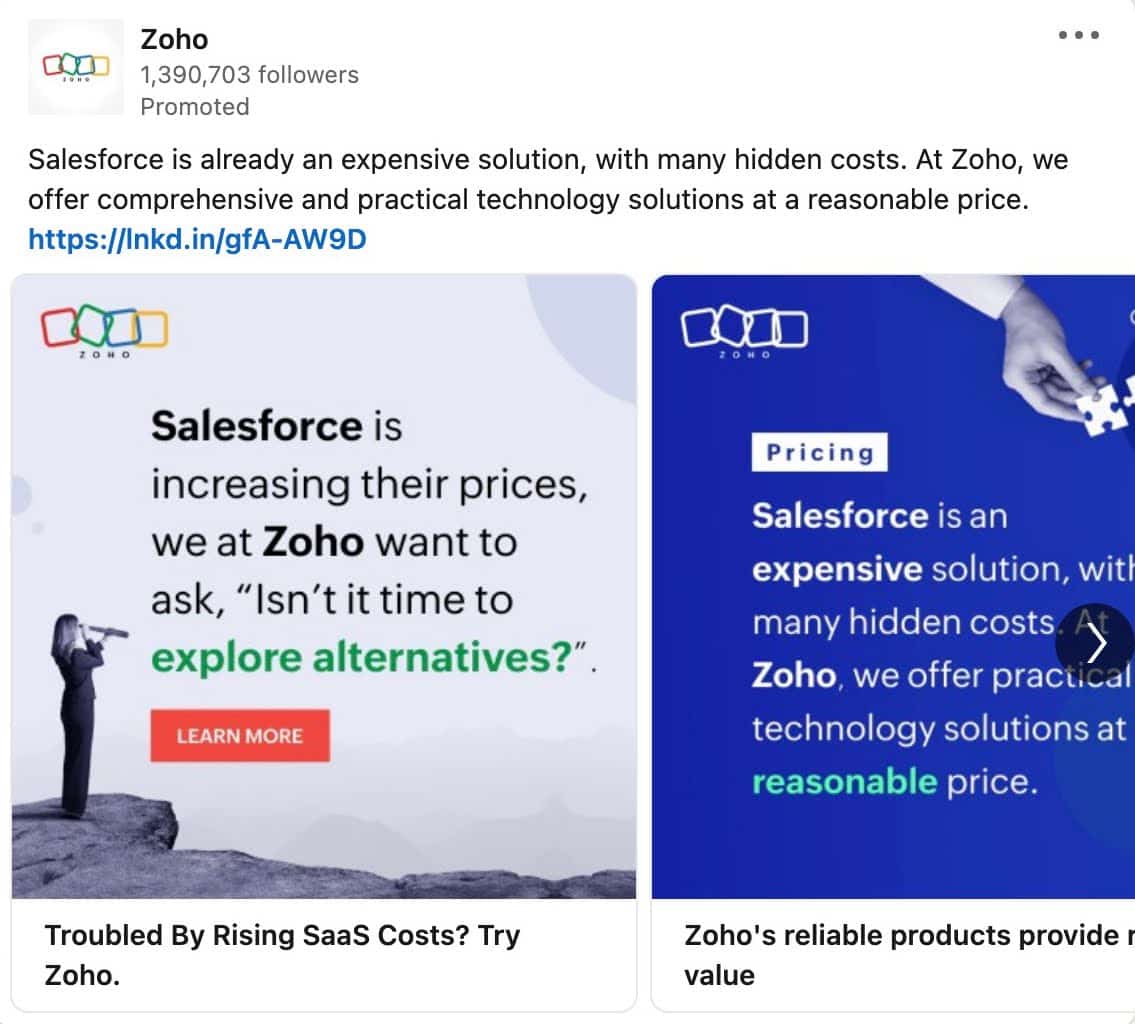Select the Pricing tag on blue card
Viewport: 1135px width, 1024px height.
click(819, 453)
